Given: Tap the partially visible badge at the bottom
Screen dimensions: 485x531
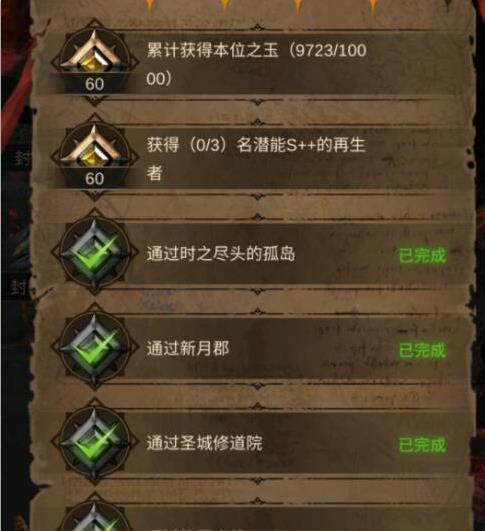Looking at the screenshot, I should click(x=94, y=513).
